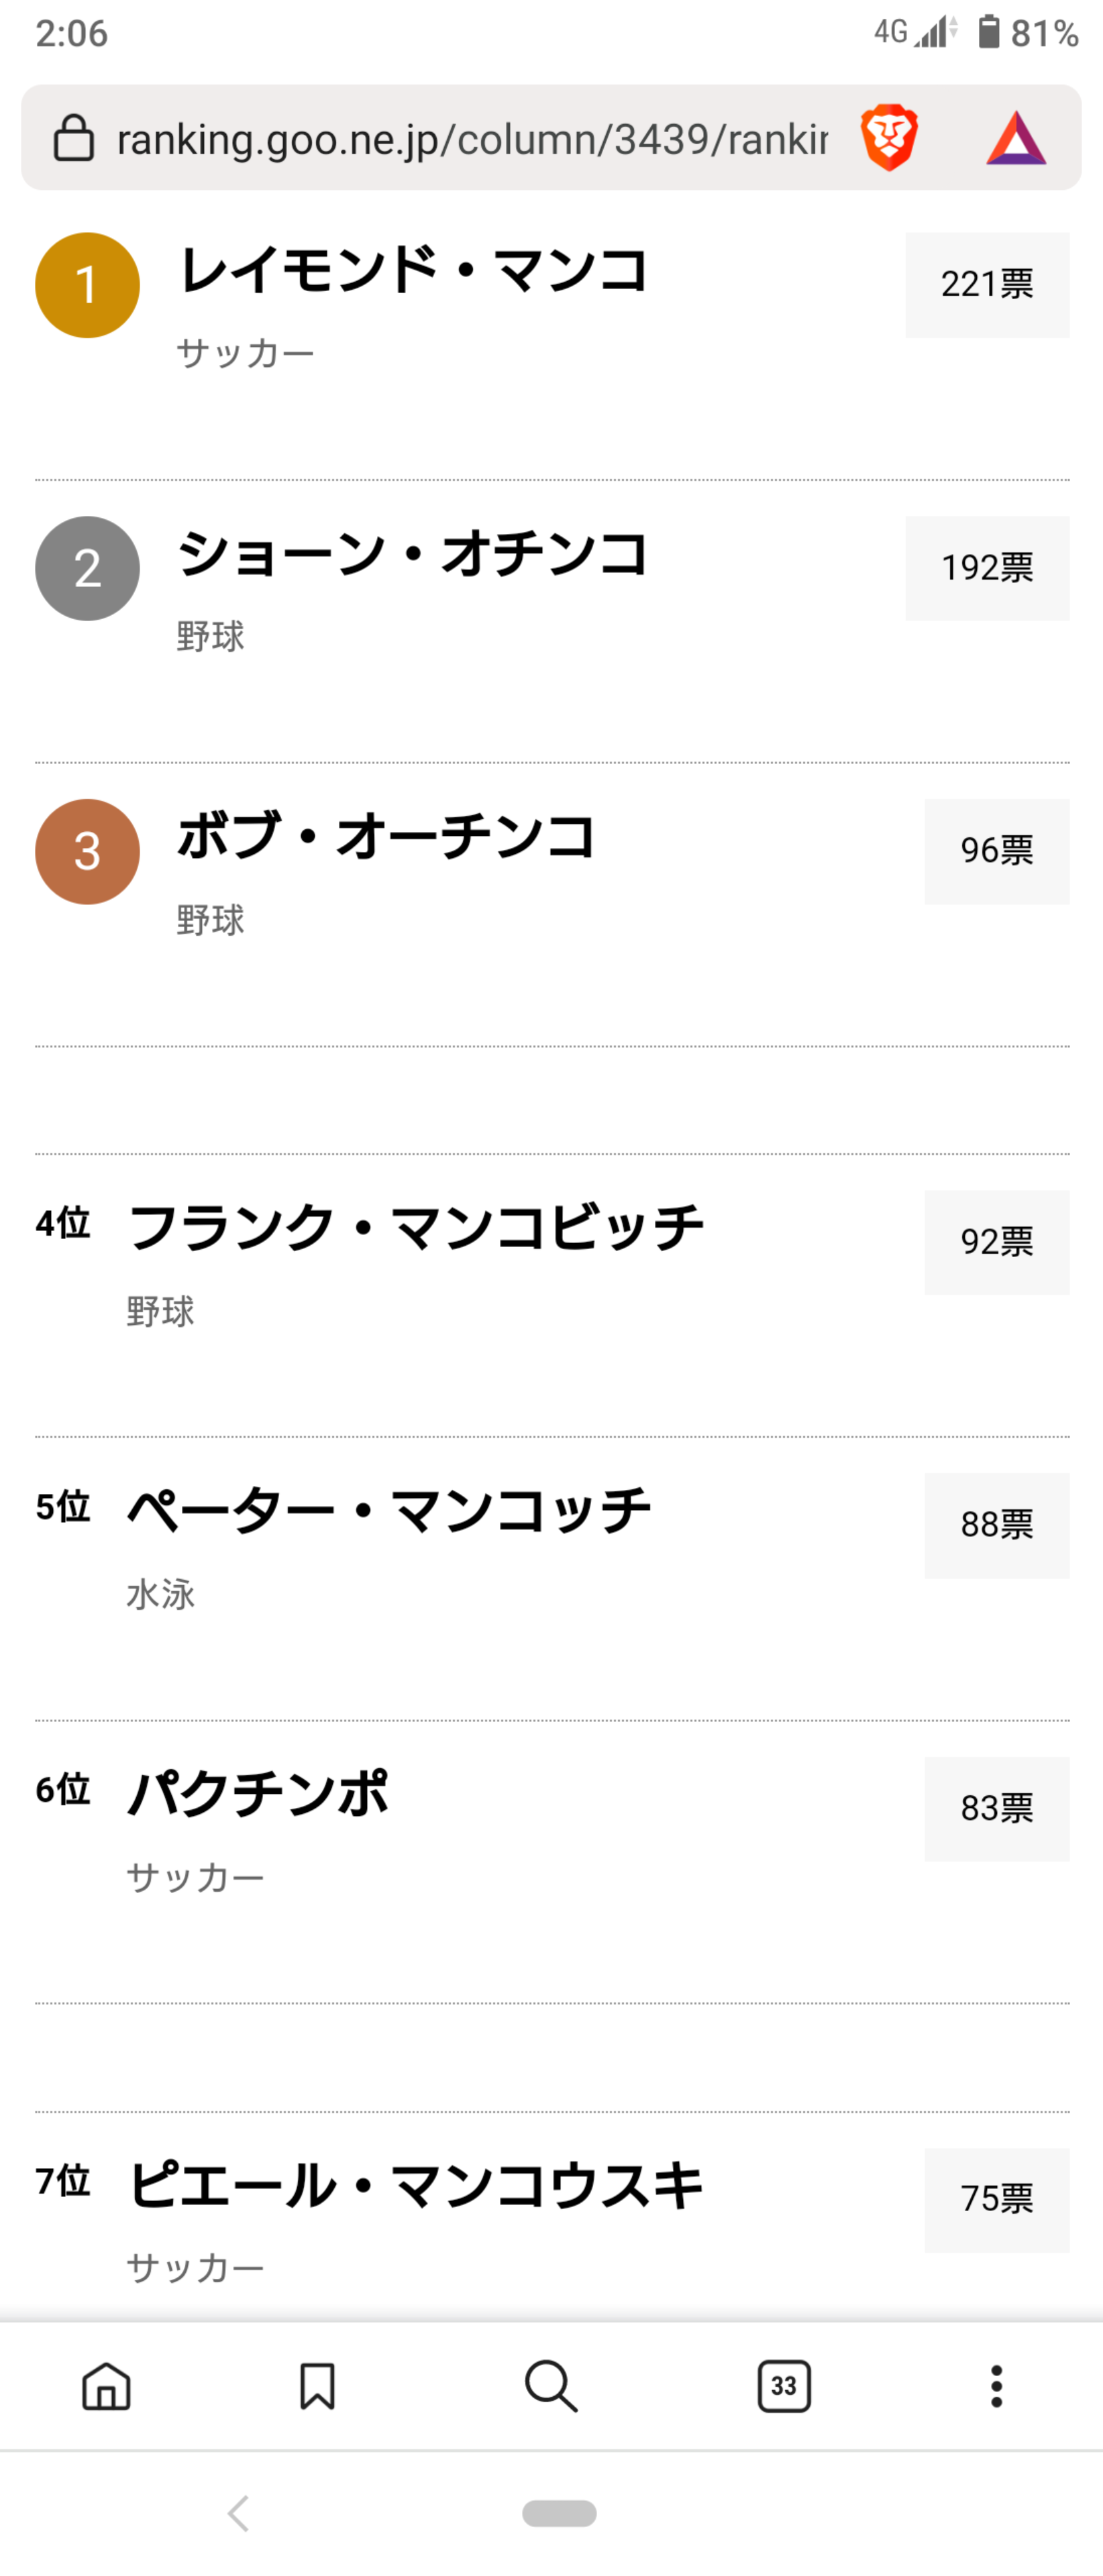Viewport: 1103px width, 2576px height.
Task: Tap the search magnifier icon
Action: (551, 2387)
